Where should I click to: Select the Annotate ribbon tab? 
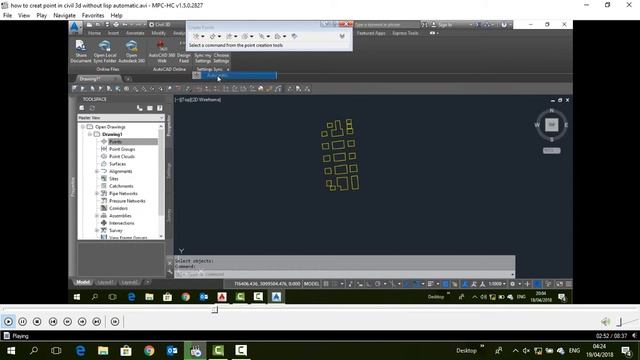[135, 33]
